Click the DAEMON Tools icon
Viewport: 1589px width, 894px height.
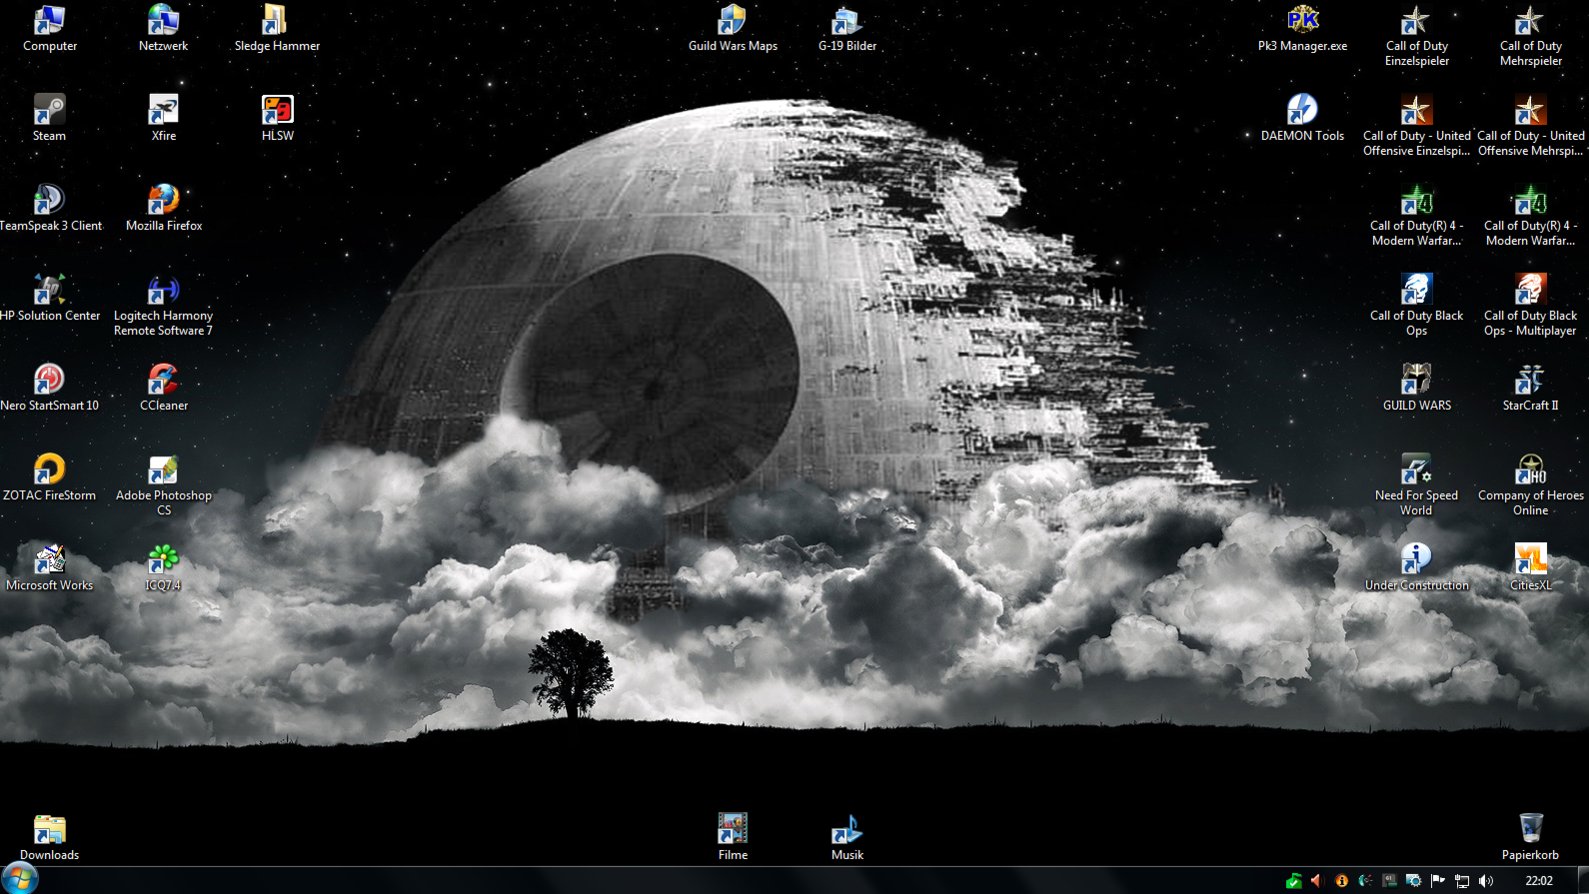pyautogui.click(x=1302, y=110)
